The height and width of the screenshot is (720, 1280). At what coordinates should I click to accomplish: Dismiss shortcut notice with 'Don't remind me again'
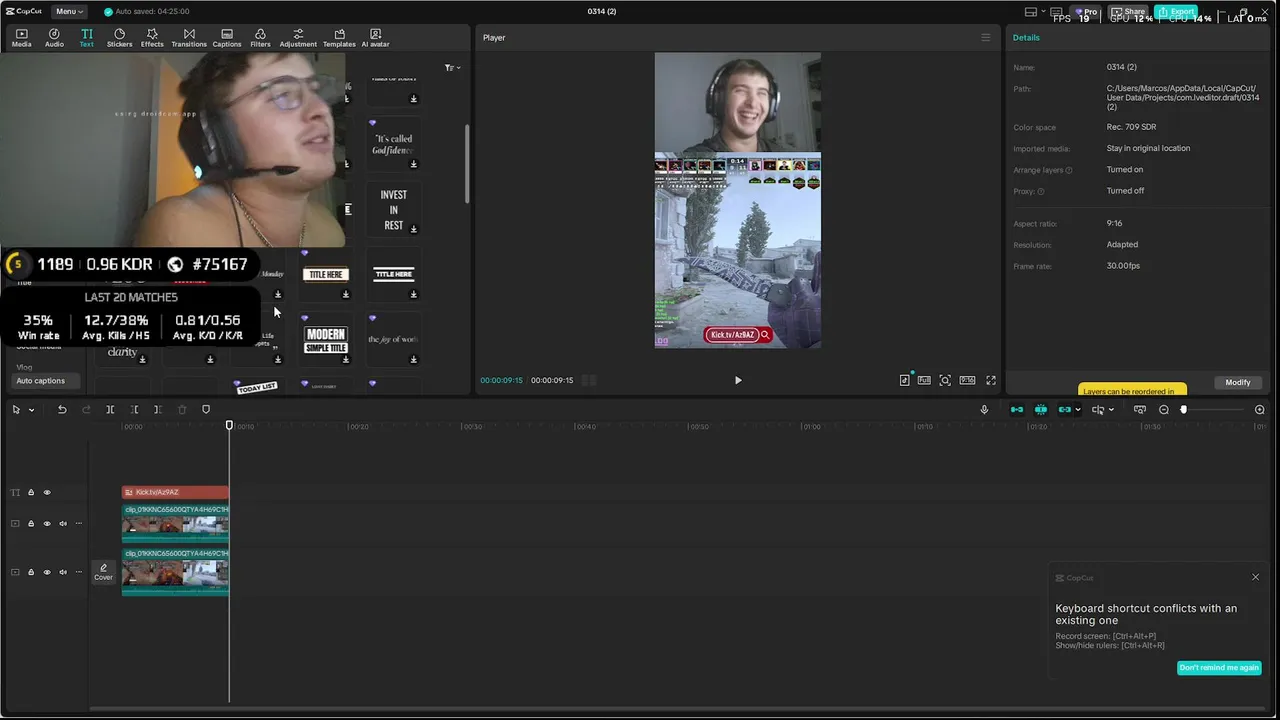coord(1219,668)
